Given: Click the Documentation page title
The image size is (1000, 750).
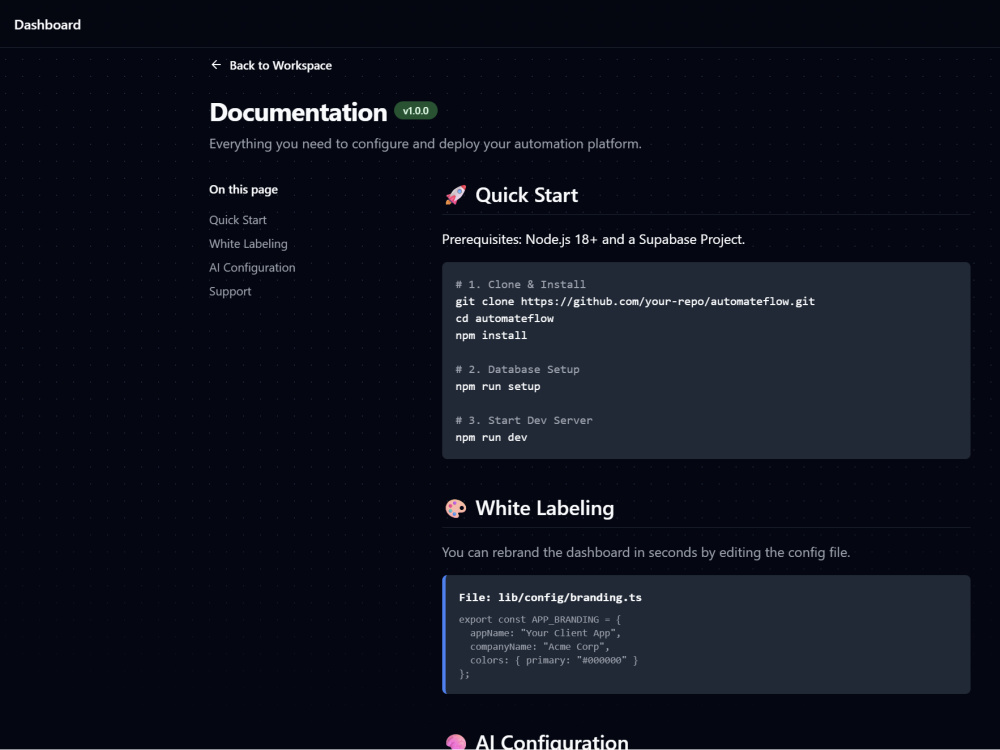Looking at the screenshot, I should point(298,112).
